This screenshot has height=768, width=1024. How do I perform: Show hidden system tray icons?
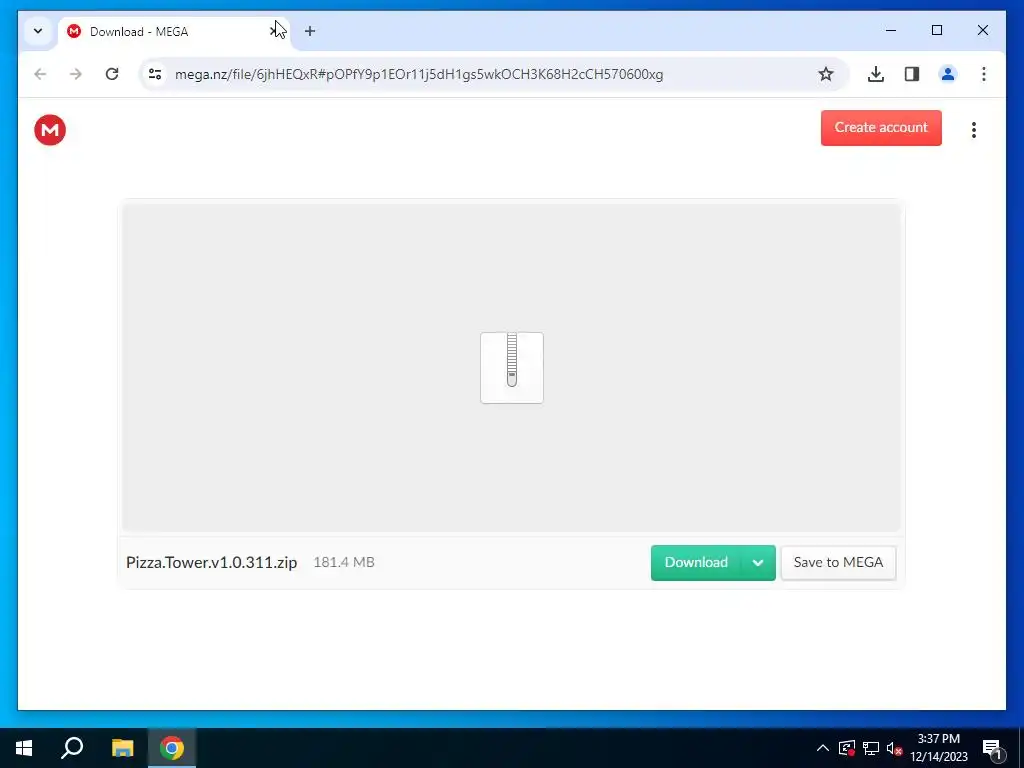click(823, 748)
